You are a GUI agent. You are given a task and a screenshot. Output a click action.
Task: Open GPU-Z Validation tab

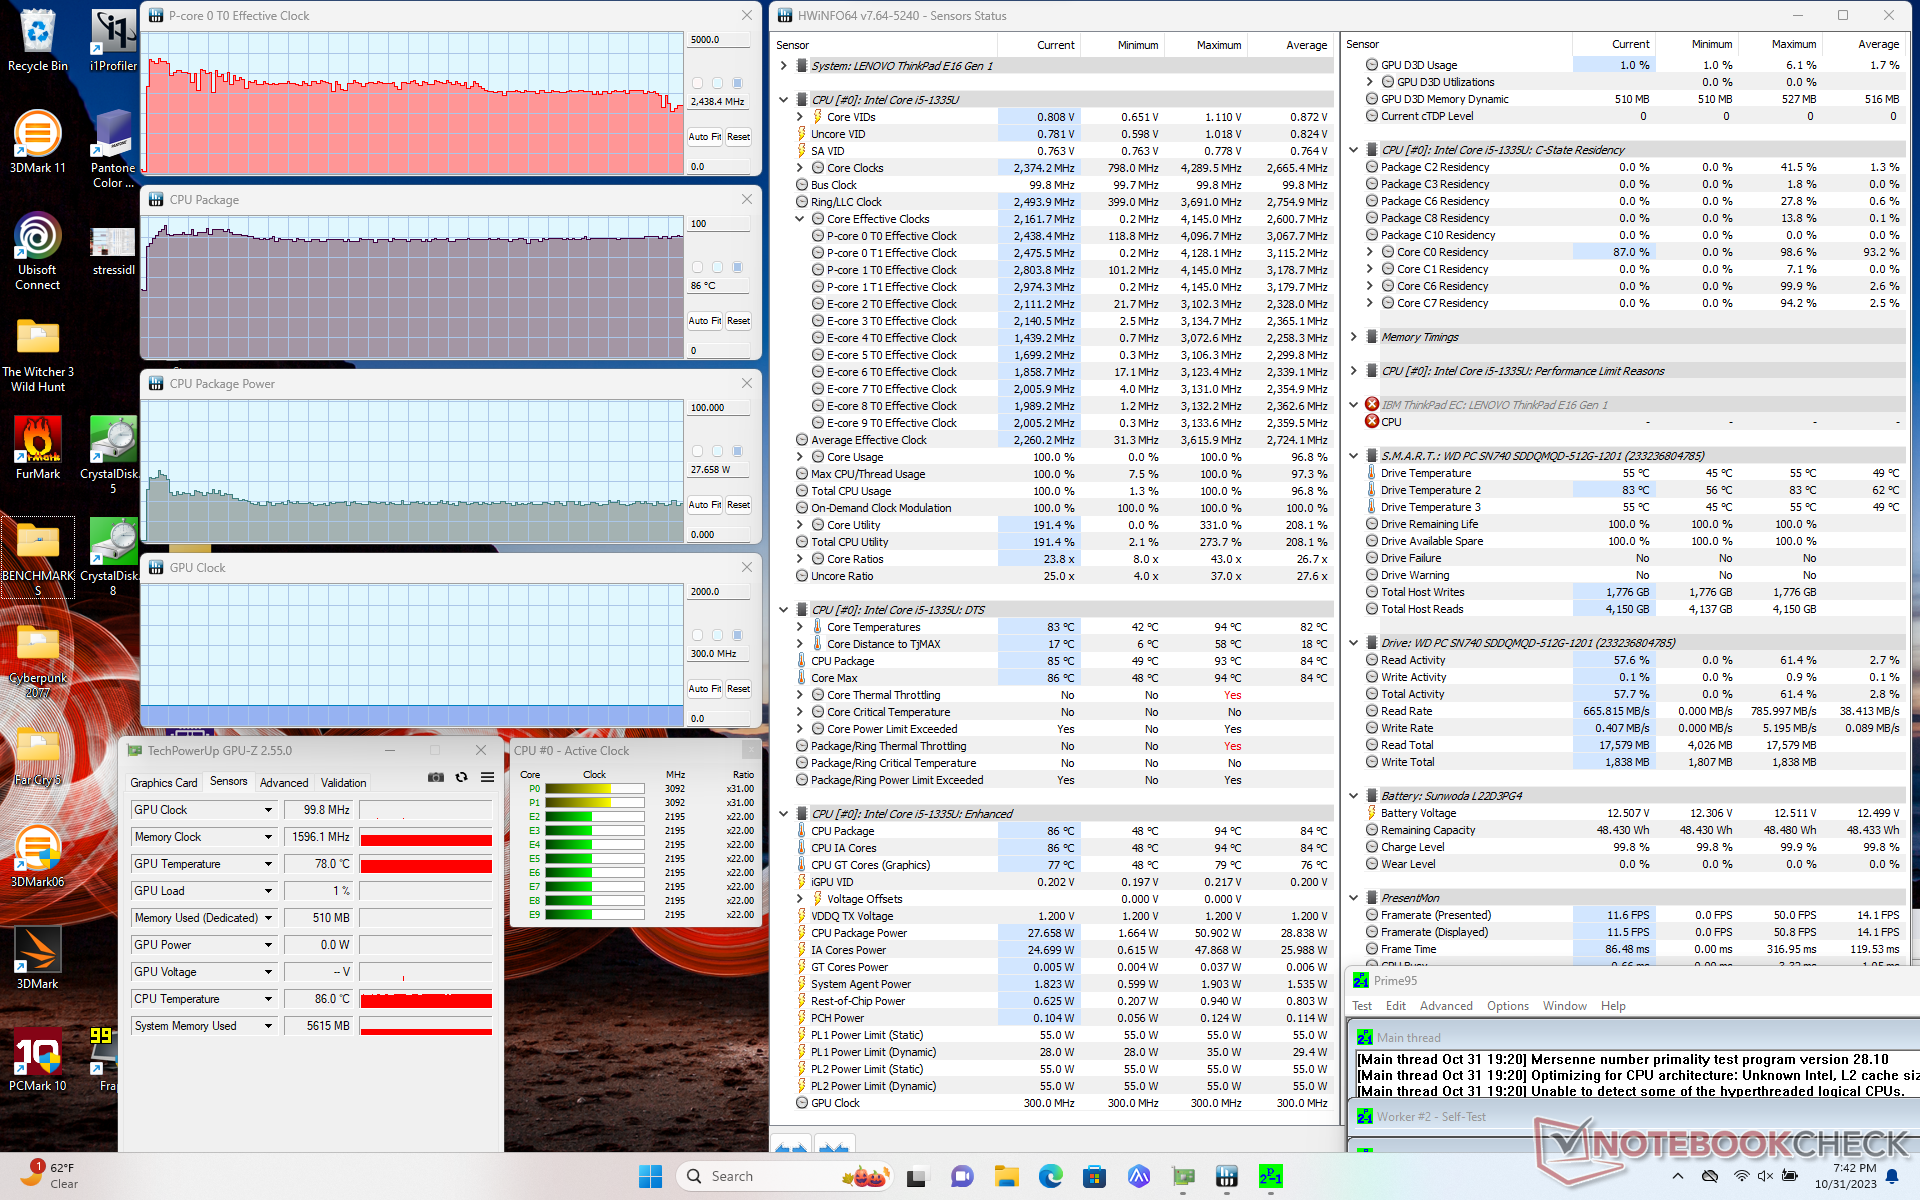click(x=343, y=783)
